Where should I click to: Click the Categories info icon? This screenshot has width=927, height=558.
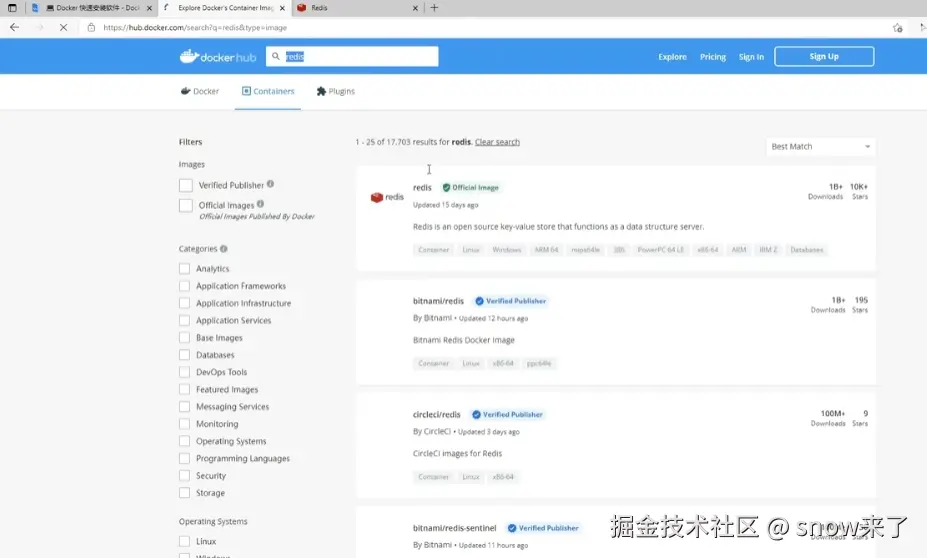coord(223,249)
